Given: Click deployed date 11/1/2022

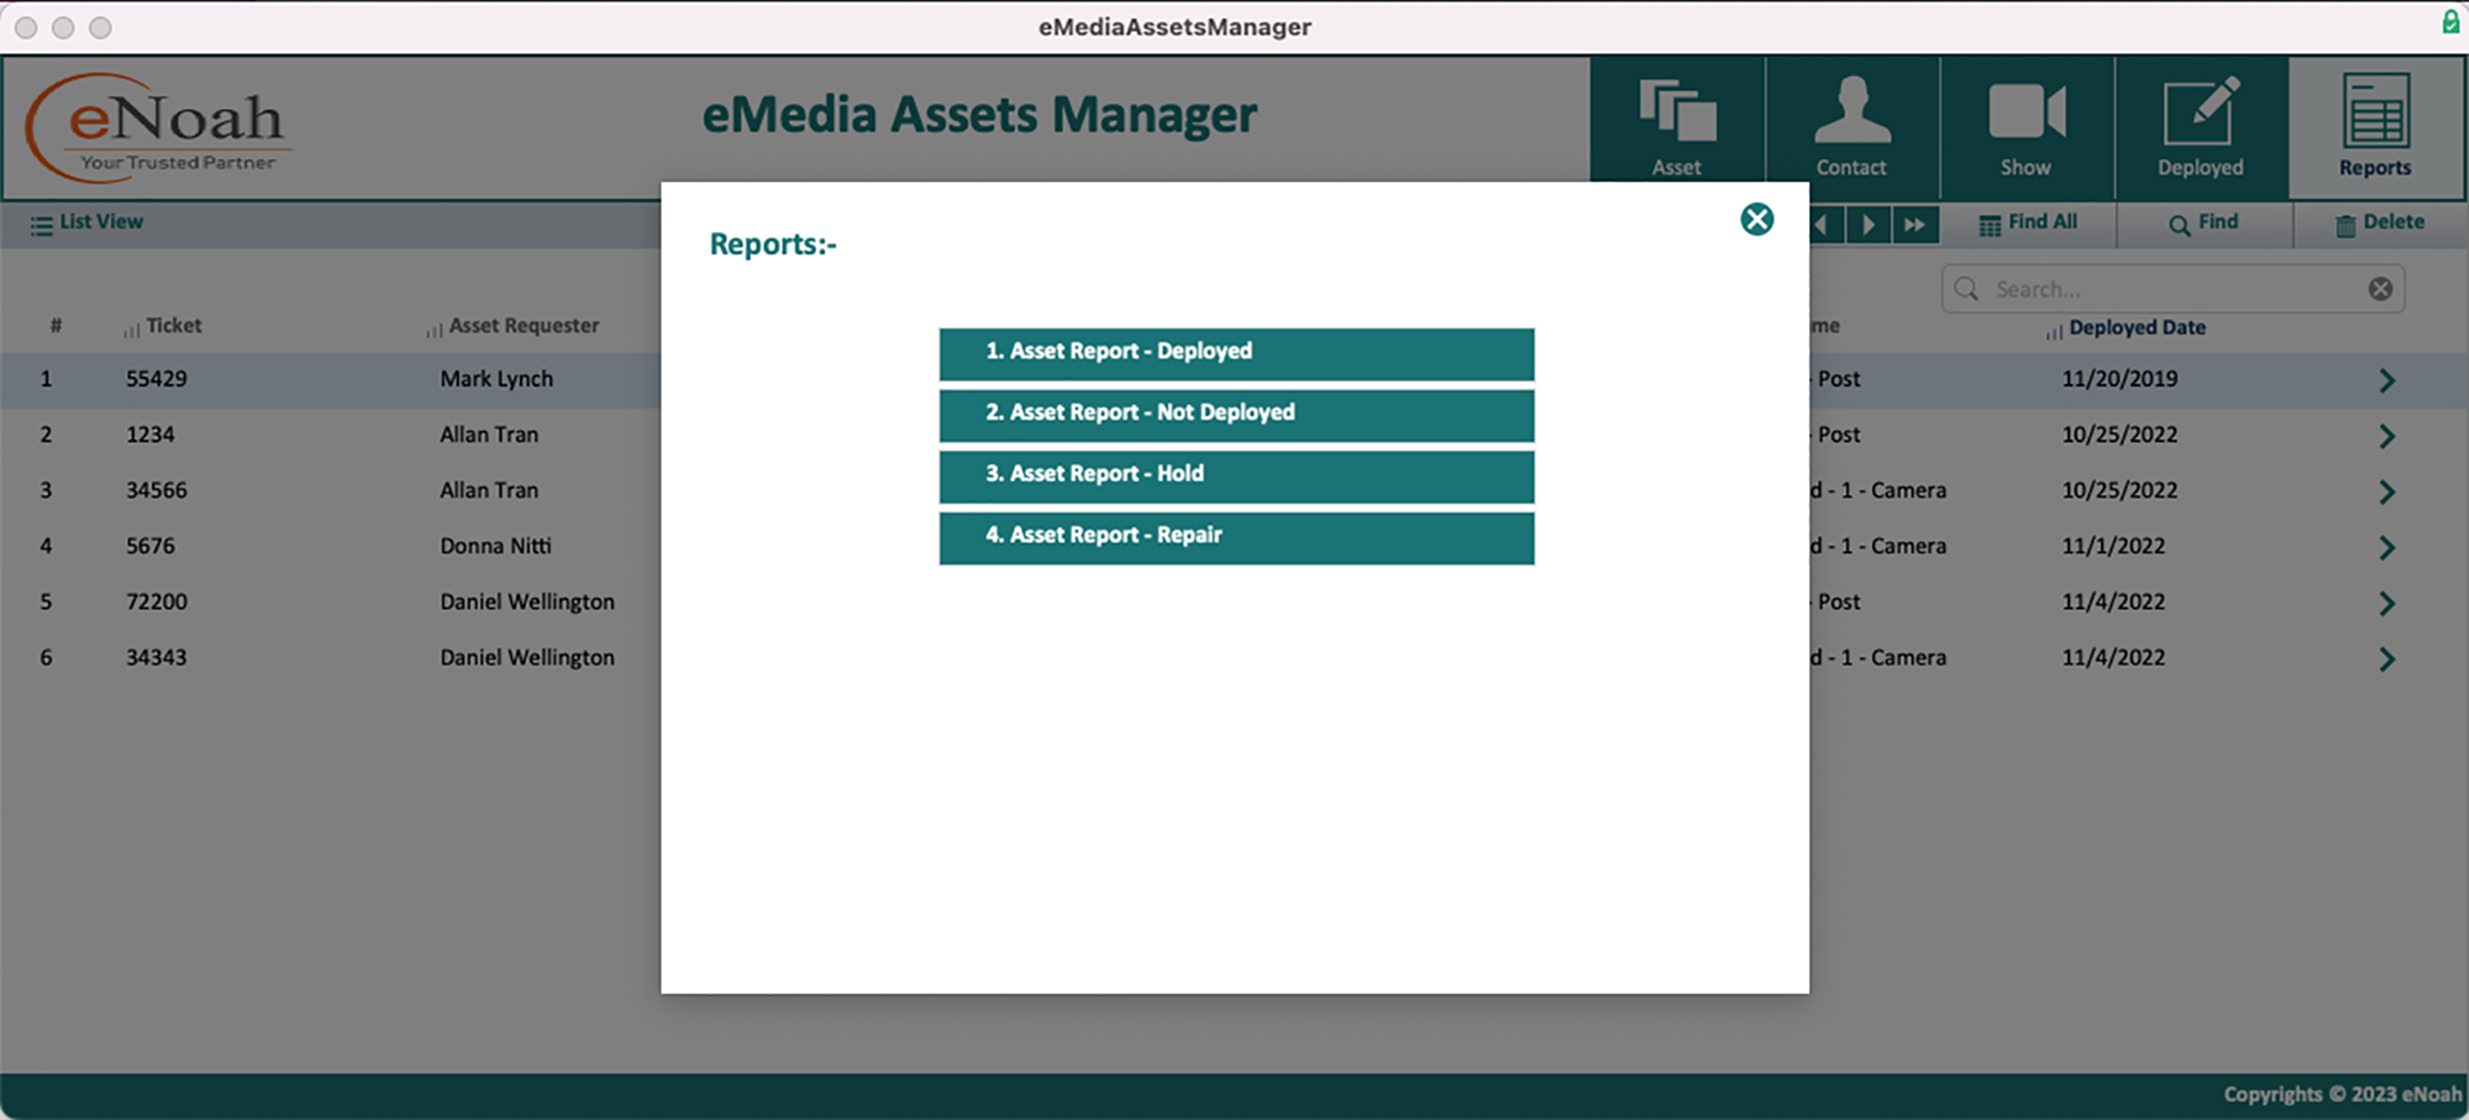Looking at the screenshot, I should pos(2113,546).
